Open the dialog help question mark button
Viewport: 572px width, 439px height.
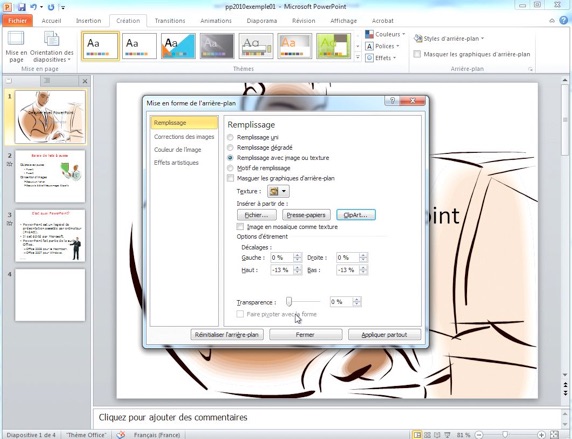point(392,101)
